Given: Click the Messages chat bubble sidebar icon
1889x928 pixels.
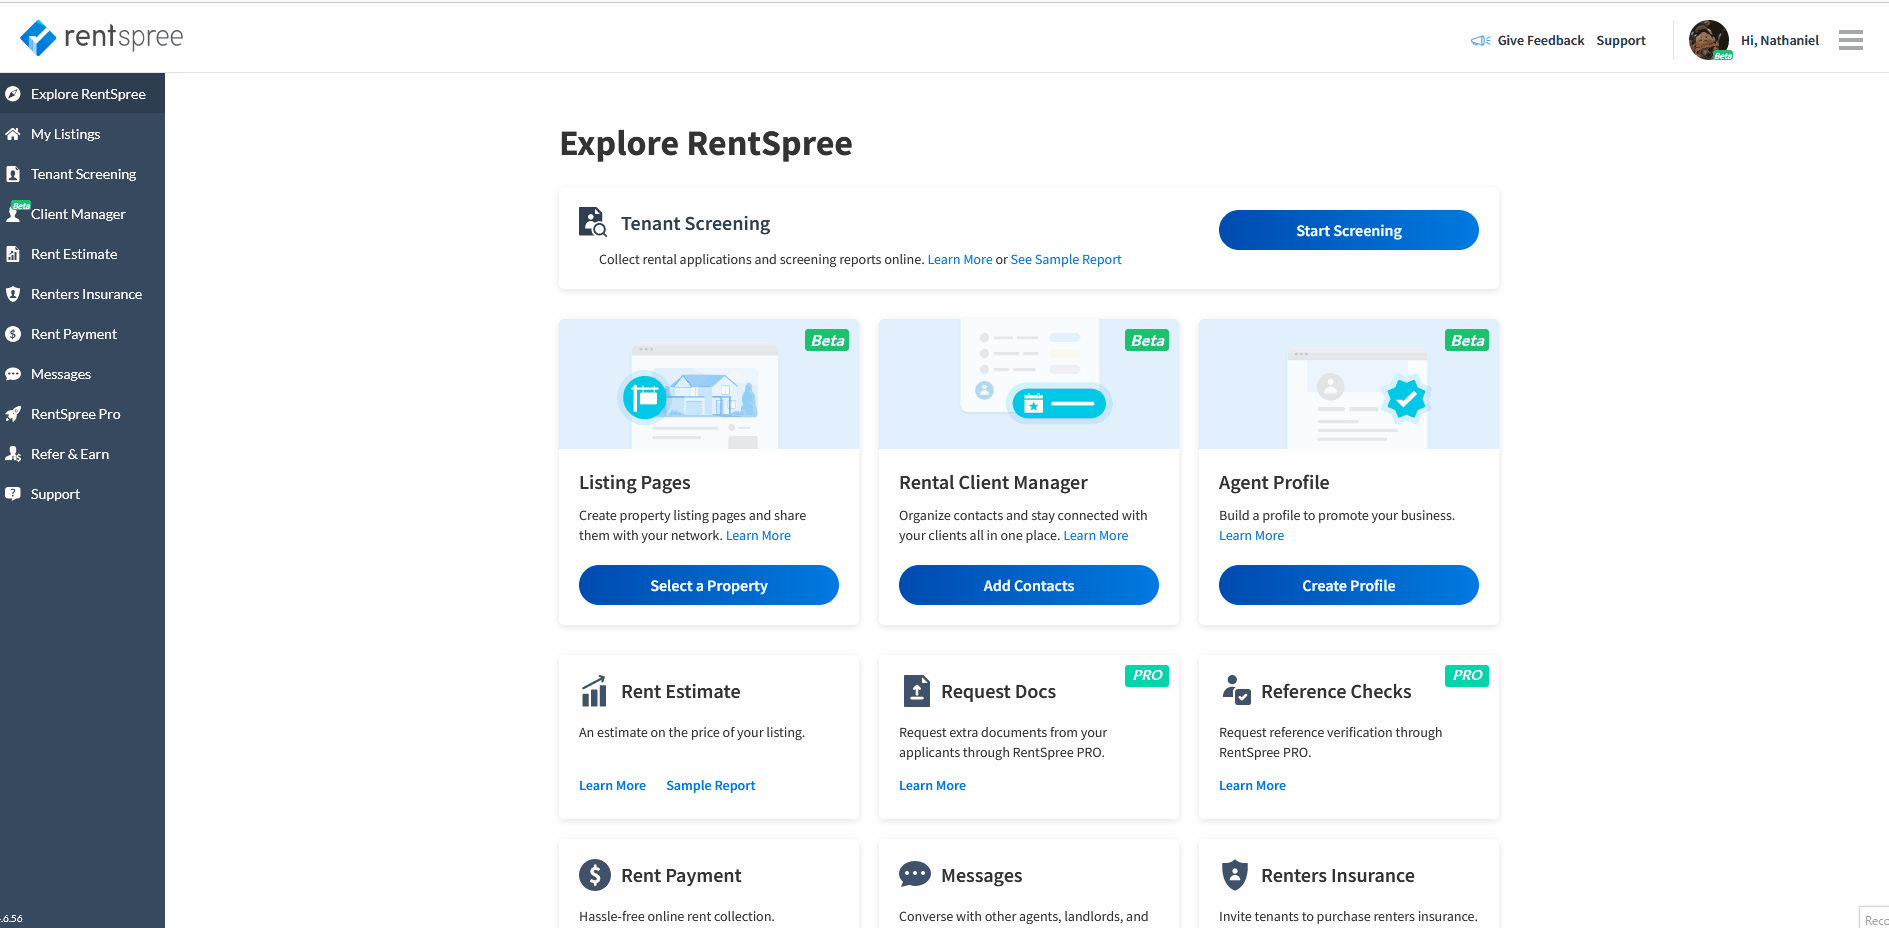Looking at the screenshot, I should click(x=13, y=374).
